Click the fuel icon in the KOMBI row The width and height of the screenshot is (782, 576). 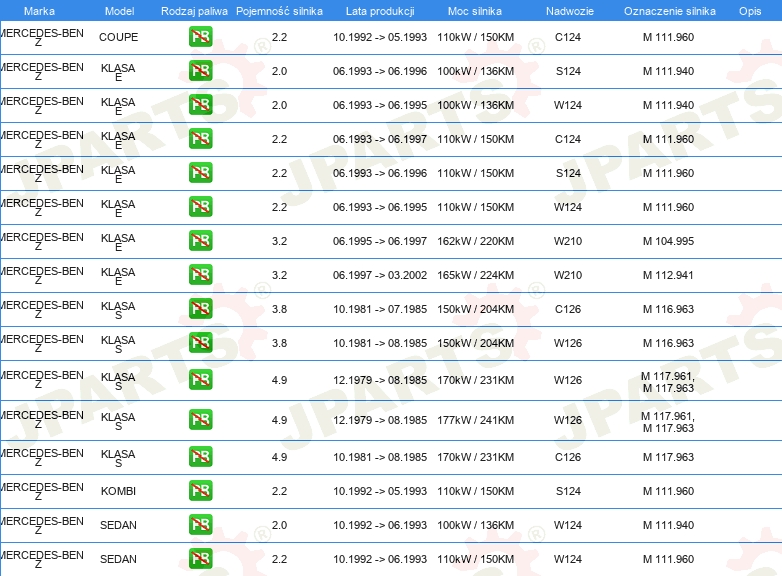200,490
